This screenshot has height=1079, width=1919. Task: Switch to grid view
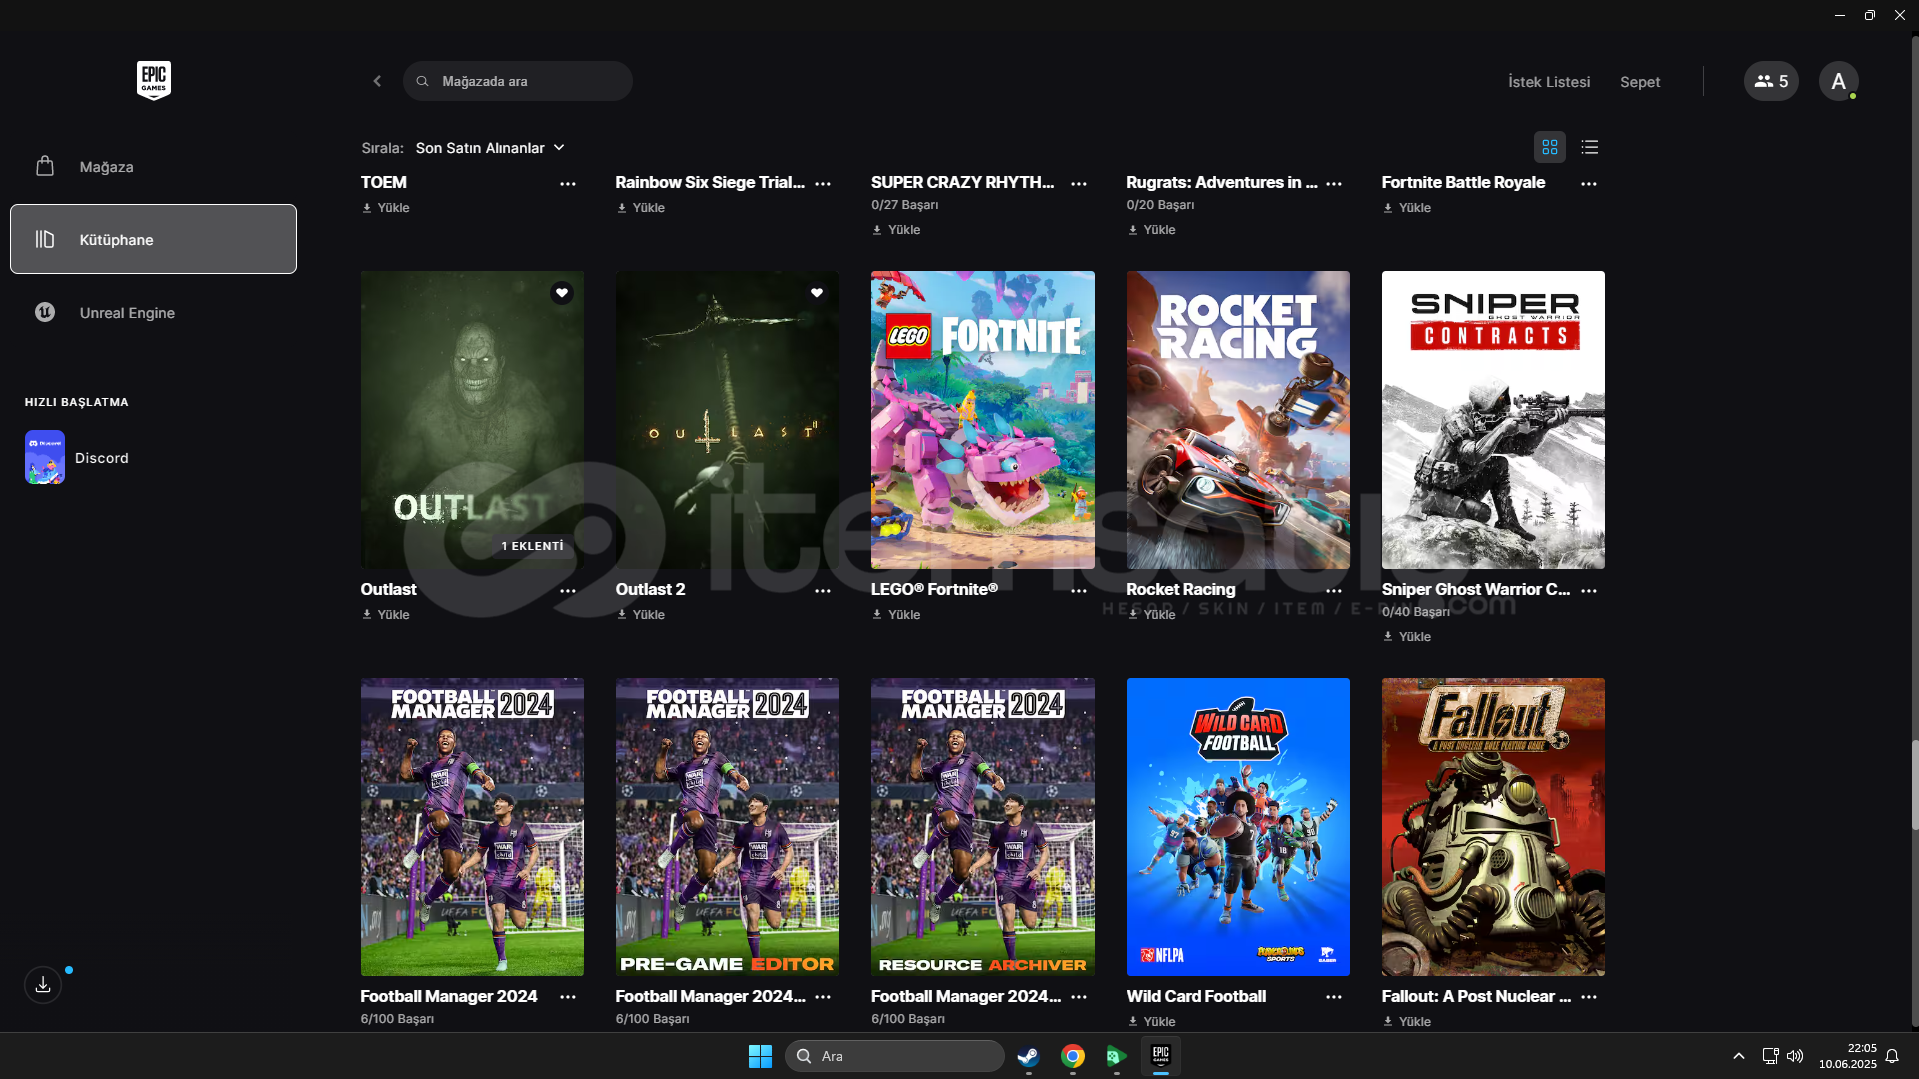[1550, 147]
